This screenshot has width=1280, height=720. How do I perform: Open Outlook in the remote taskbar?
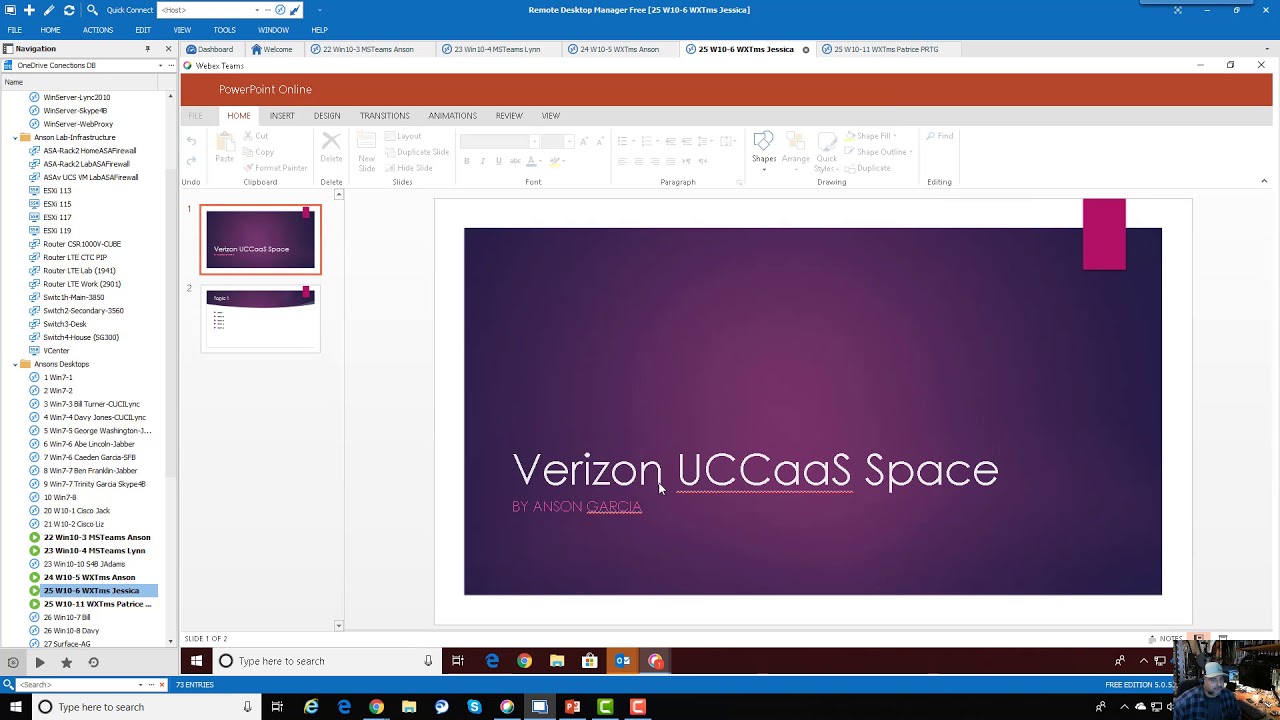click(x=622, y=661)
